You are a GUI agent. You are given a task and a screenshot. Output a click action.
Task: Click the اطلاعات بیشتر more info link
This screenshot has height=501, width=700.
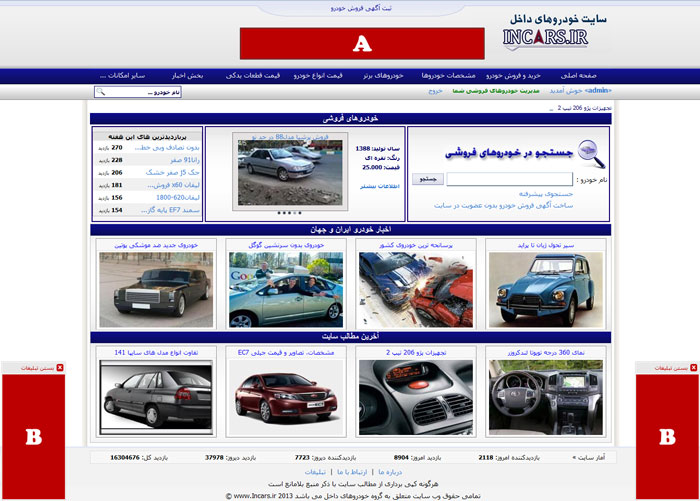pos(380,186)
